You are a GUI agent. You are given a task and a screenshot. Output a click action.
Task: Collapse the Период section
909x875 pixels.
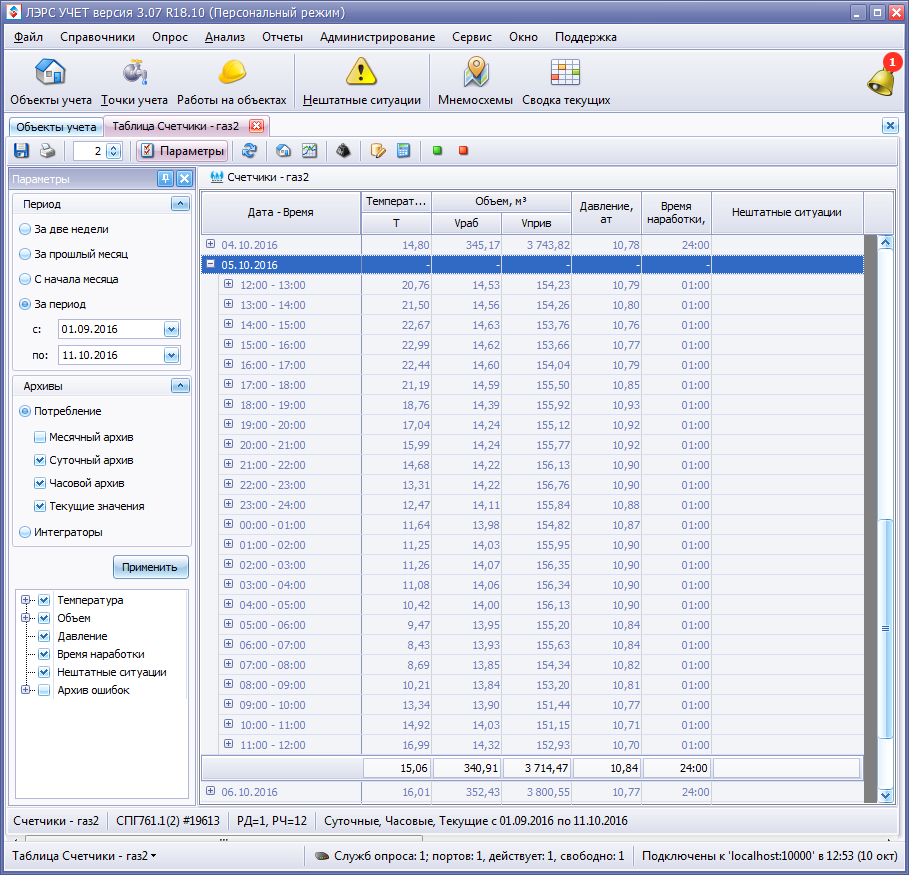pos(180,204)
